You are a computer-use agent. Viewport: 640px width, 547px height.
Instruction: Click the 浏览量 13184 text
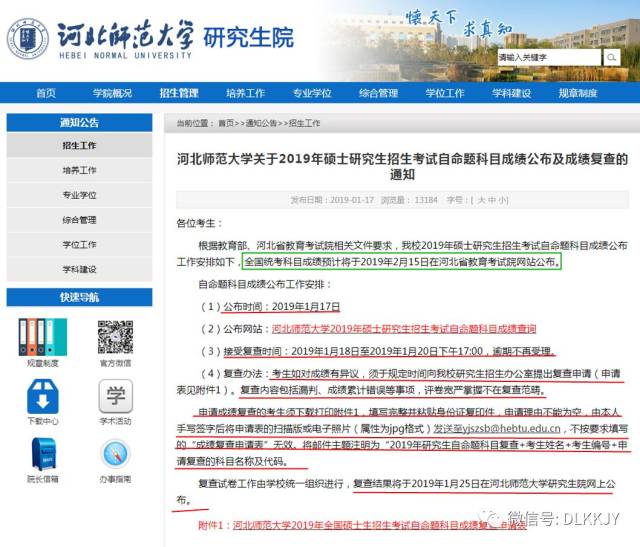pos(409,200)
